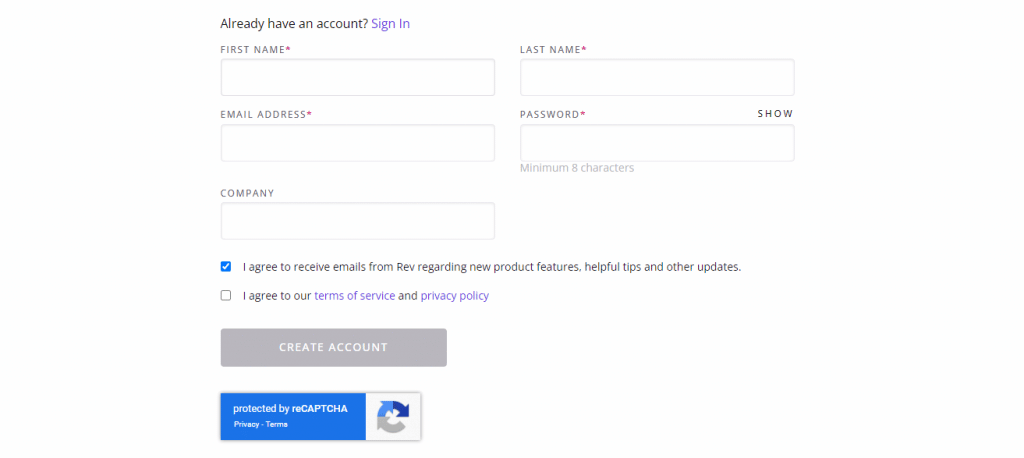
Task: Focus the Company input field
Action: tap(358, 221)
